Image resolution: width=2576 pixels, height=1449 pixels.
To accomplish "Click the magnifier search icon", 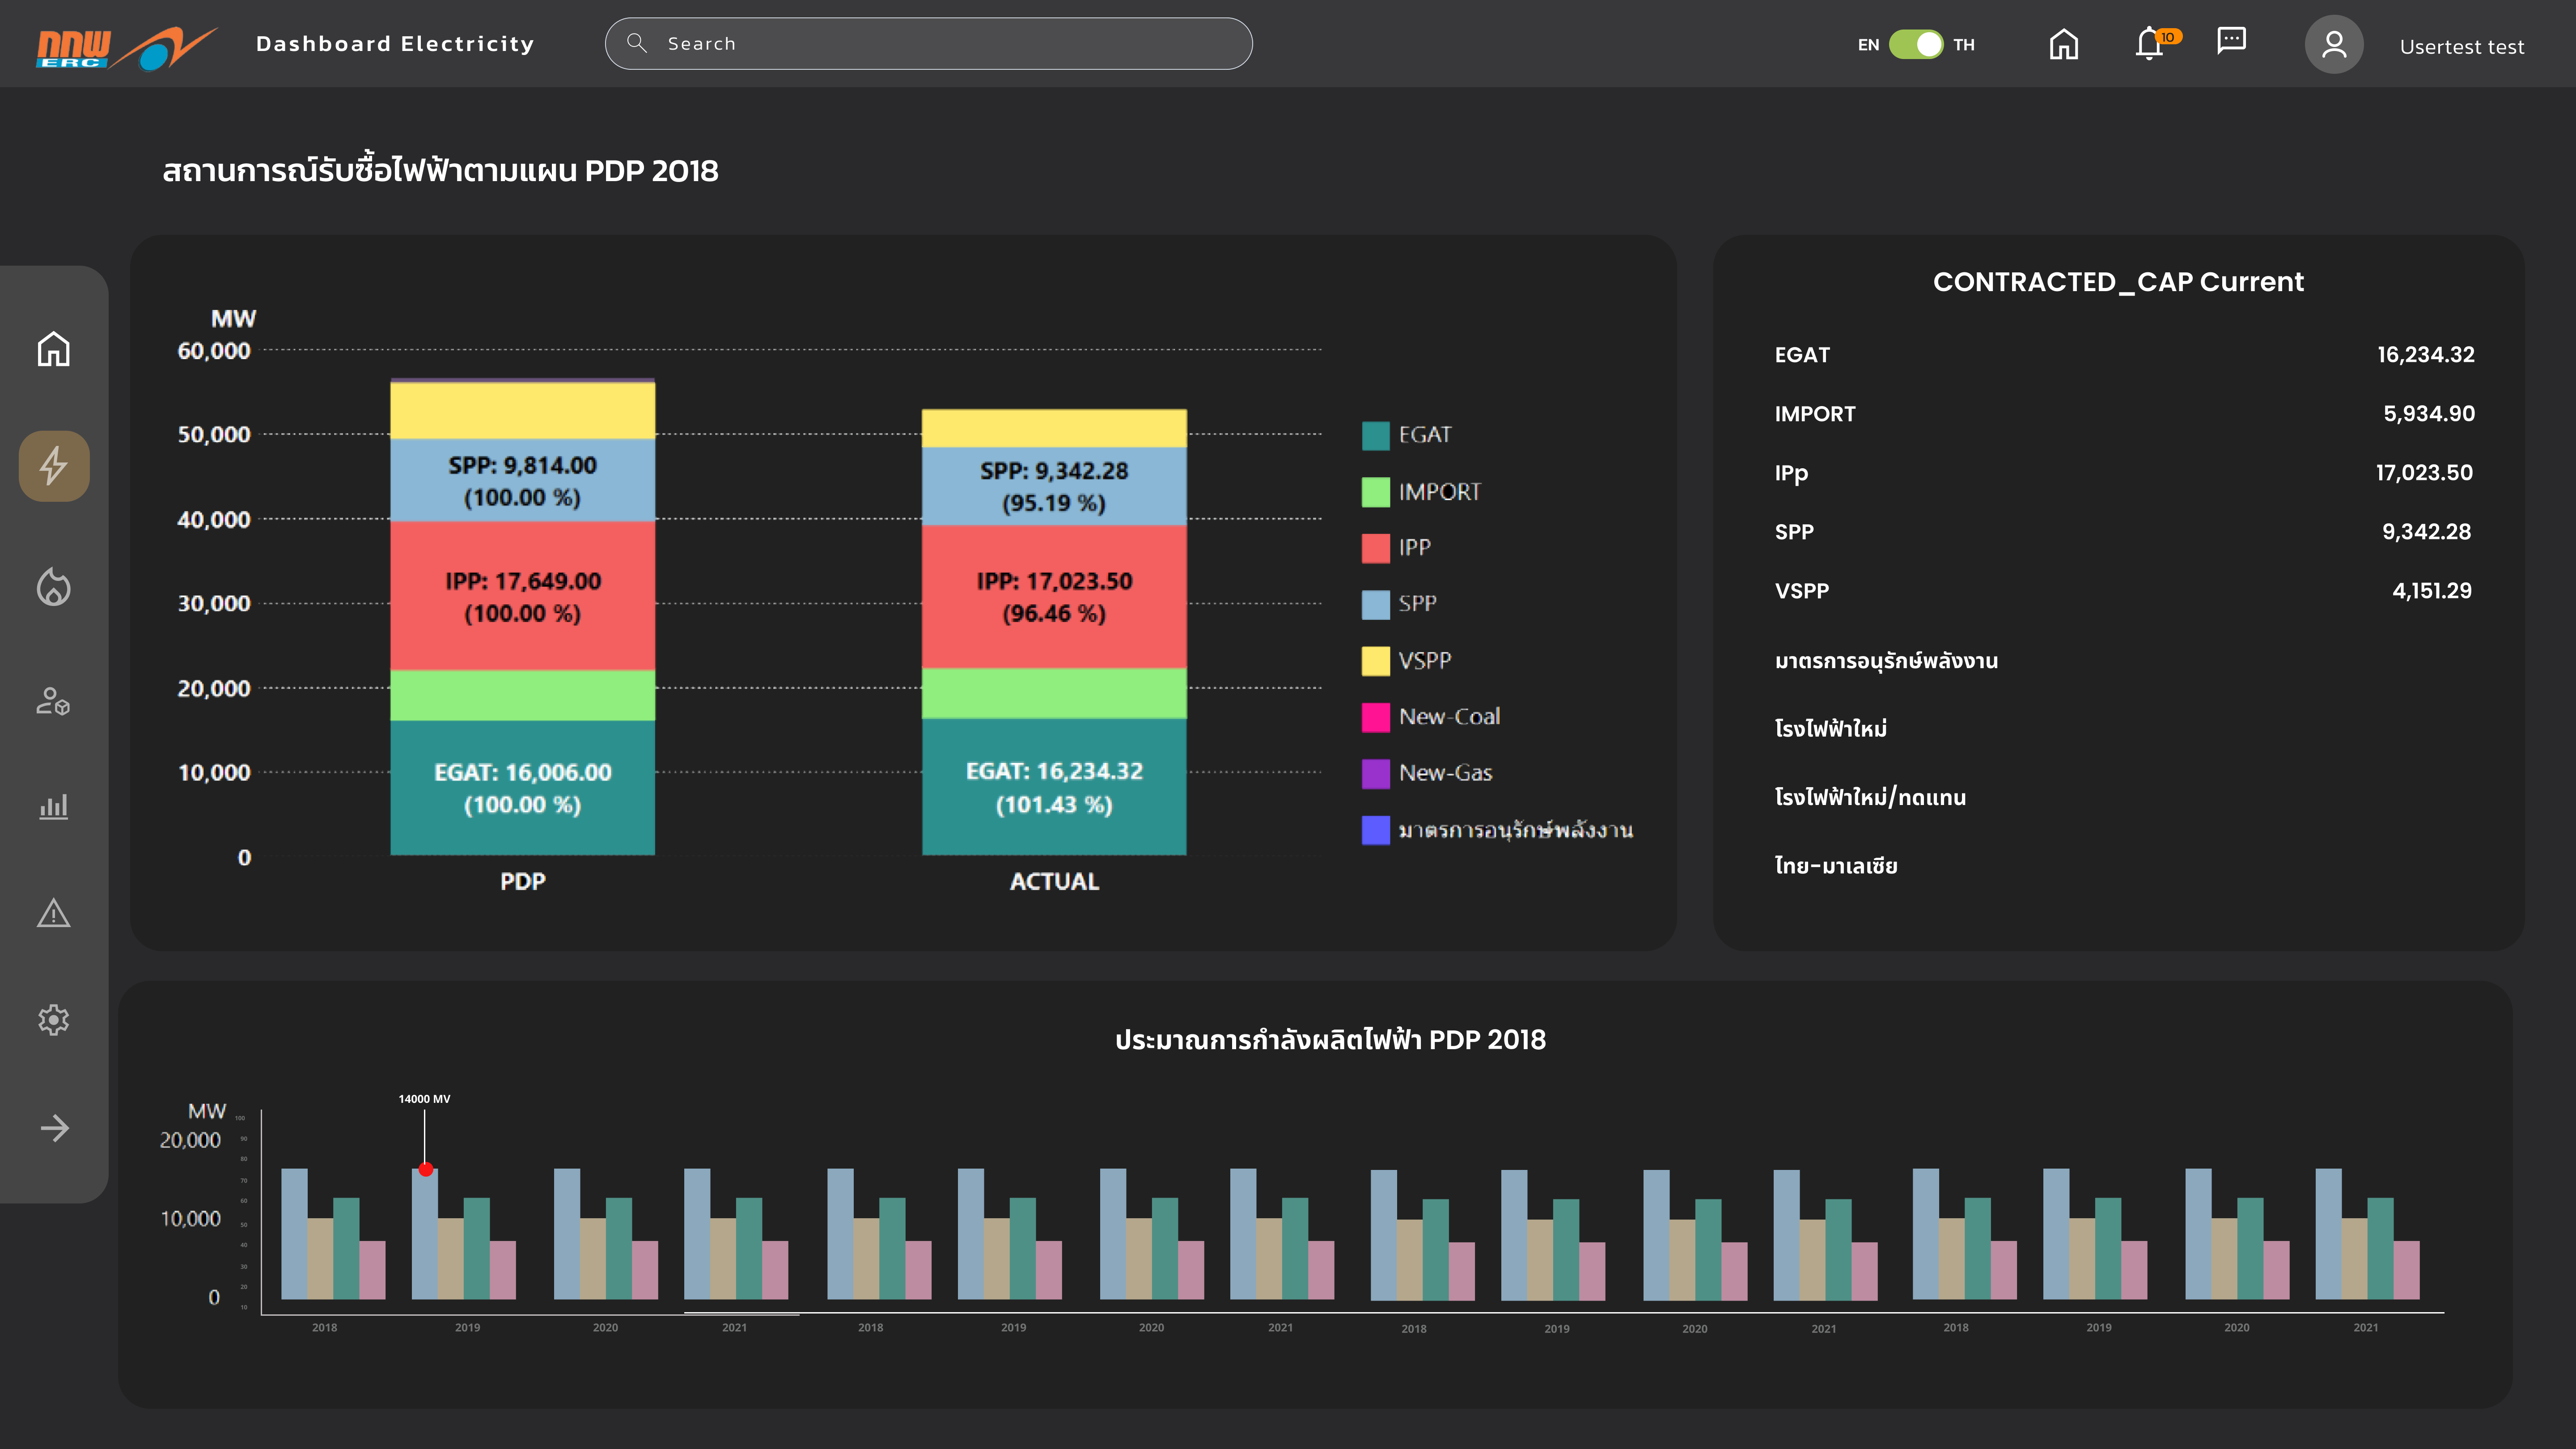I will click(637, 43).
